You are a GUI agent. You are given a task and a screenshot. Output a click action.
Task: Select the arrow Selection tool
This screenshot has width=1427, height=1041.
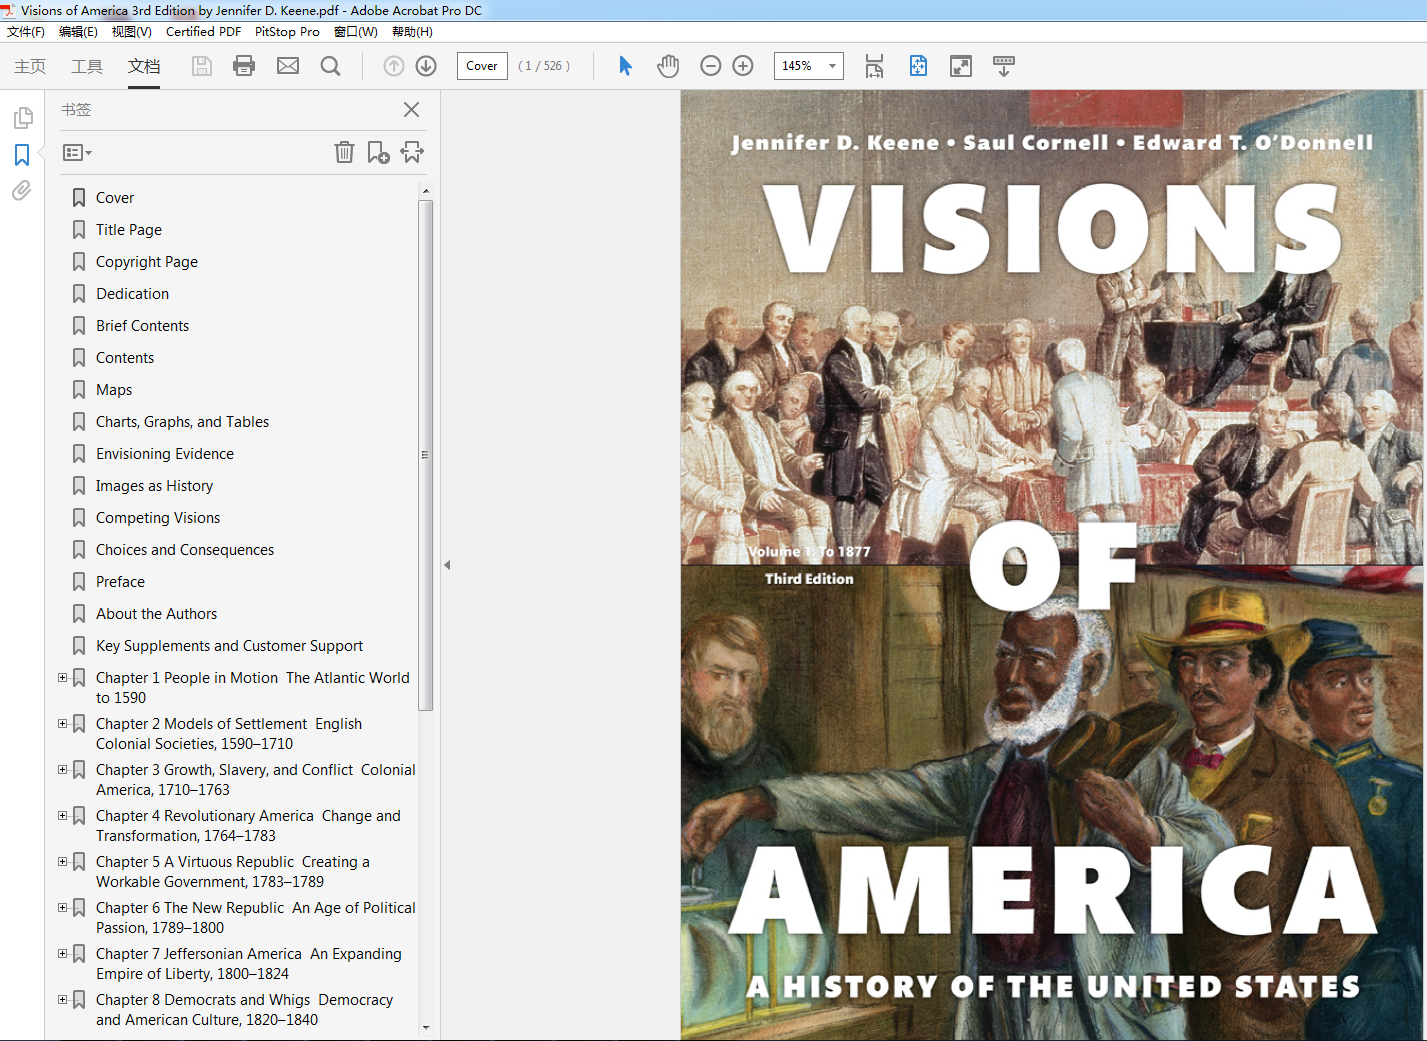625,66
